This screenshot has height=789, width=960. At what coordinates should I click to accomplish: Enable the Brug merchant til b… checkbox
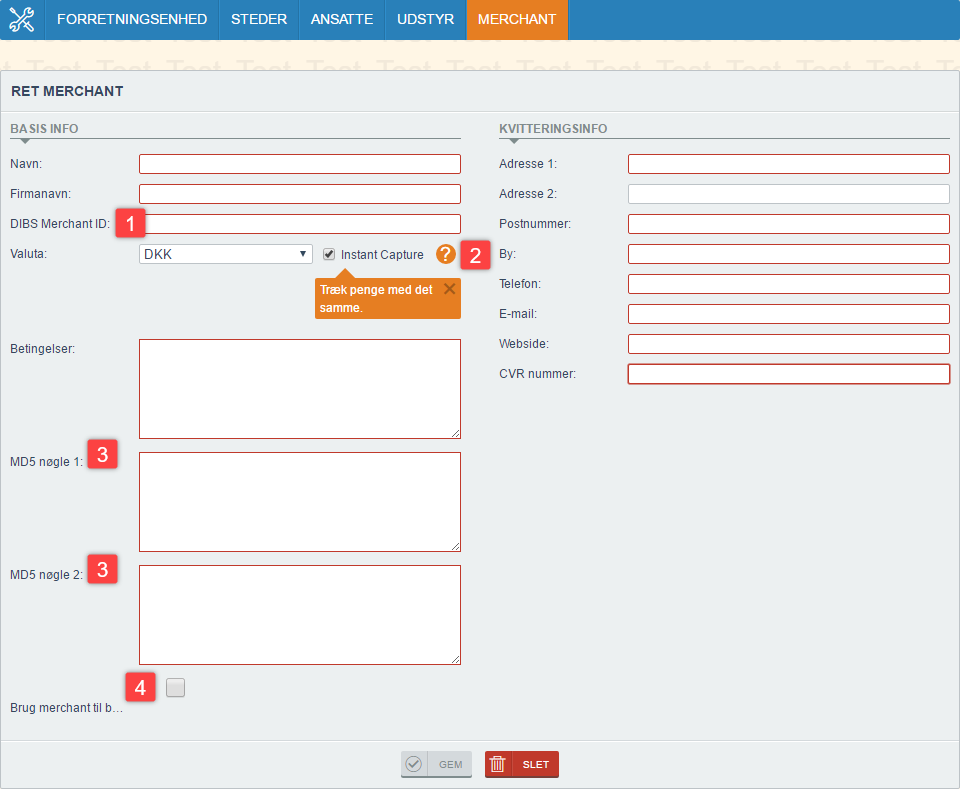[176, 687]
